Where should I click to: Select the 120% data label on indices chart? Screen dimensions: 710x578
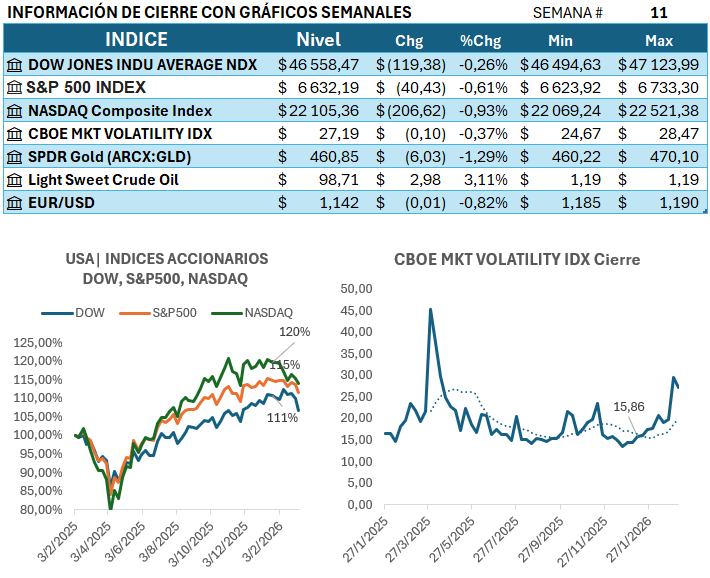click(x=295, y=331)
